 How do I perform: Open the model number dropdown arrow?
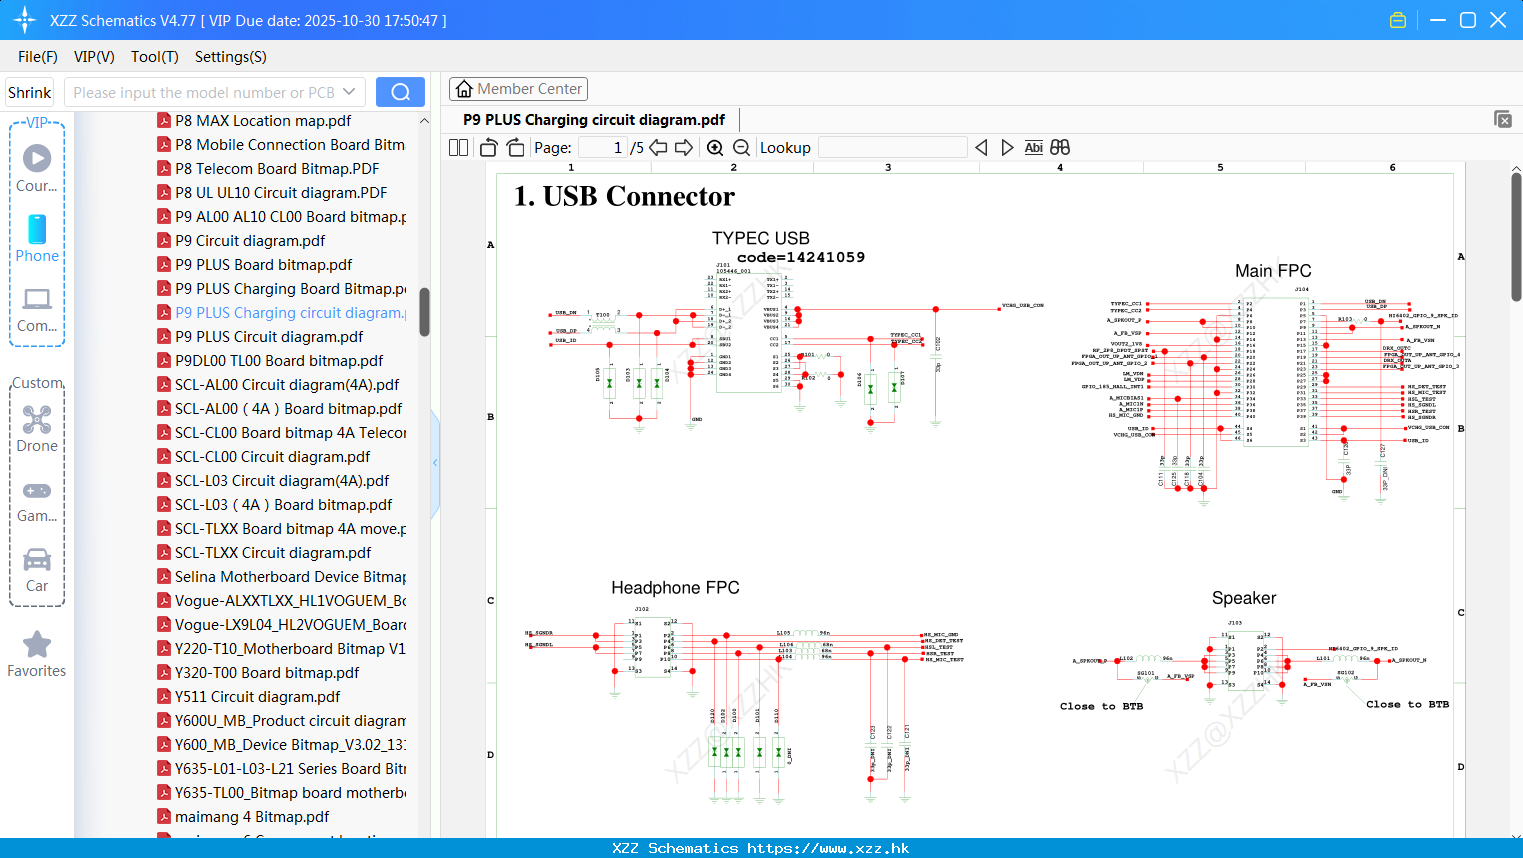click(x=349, y=92)
